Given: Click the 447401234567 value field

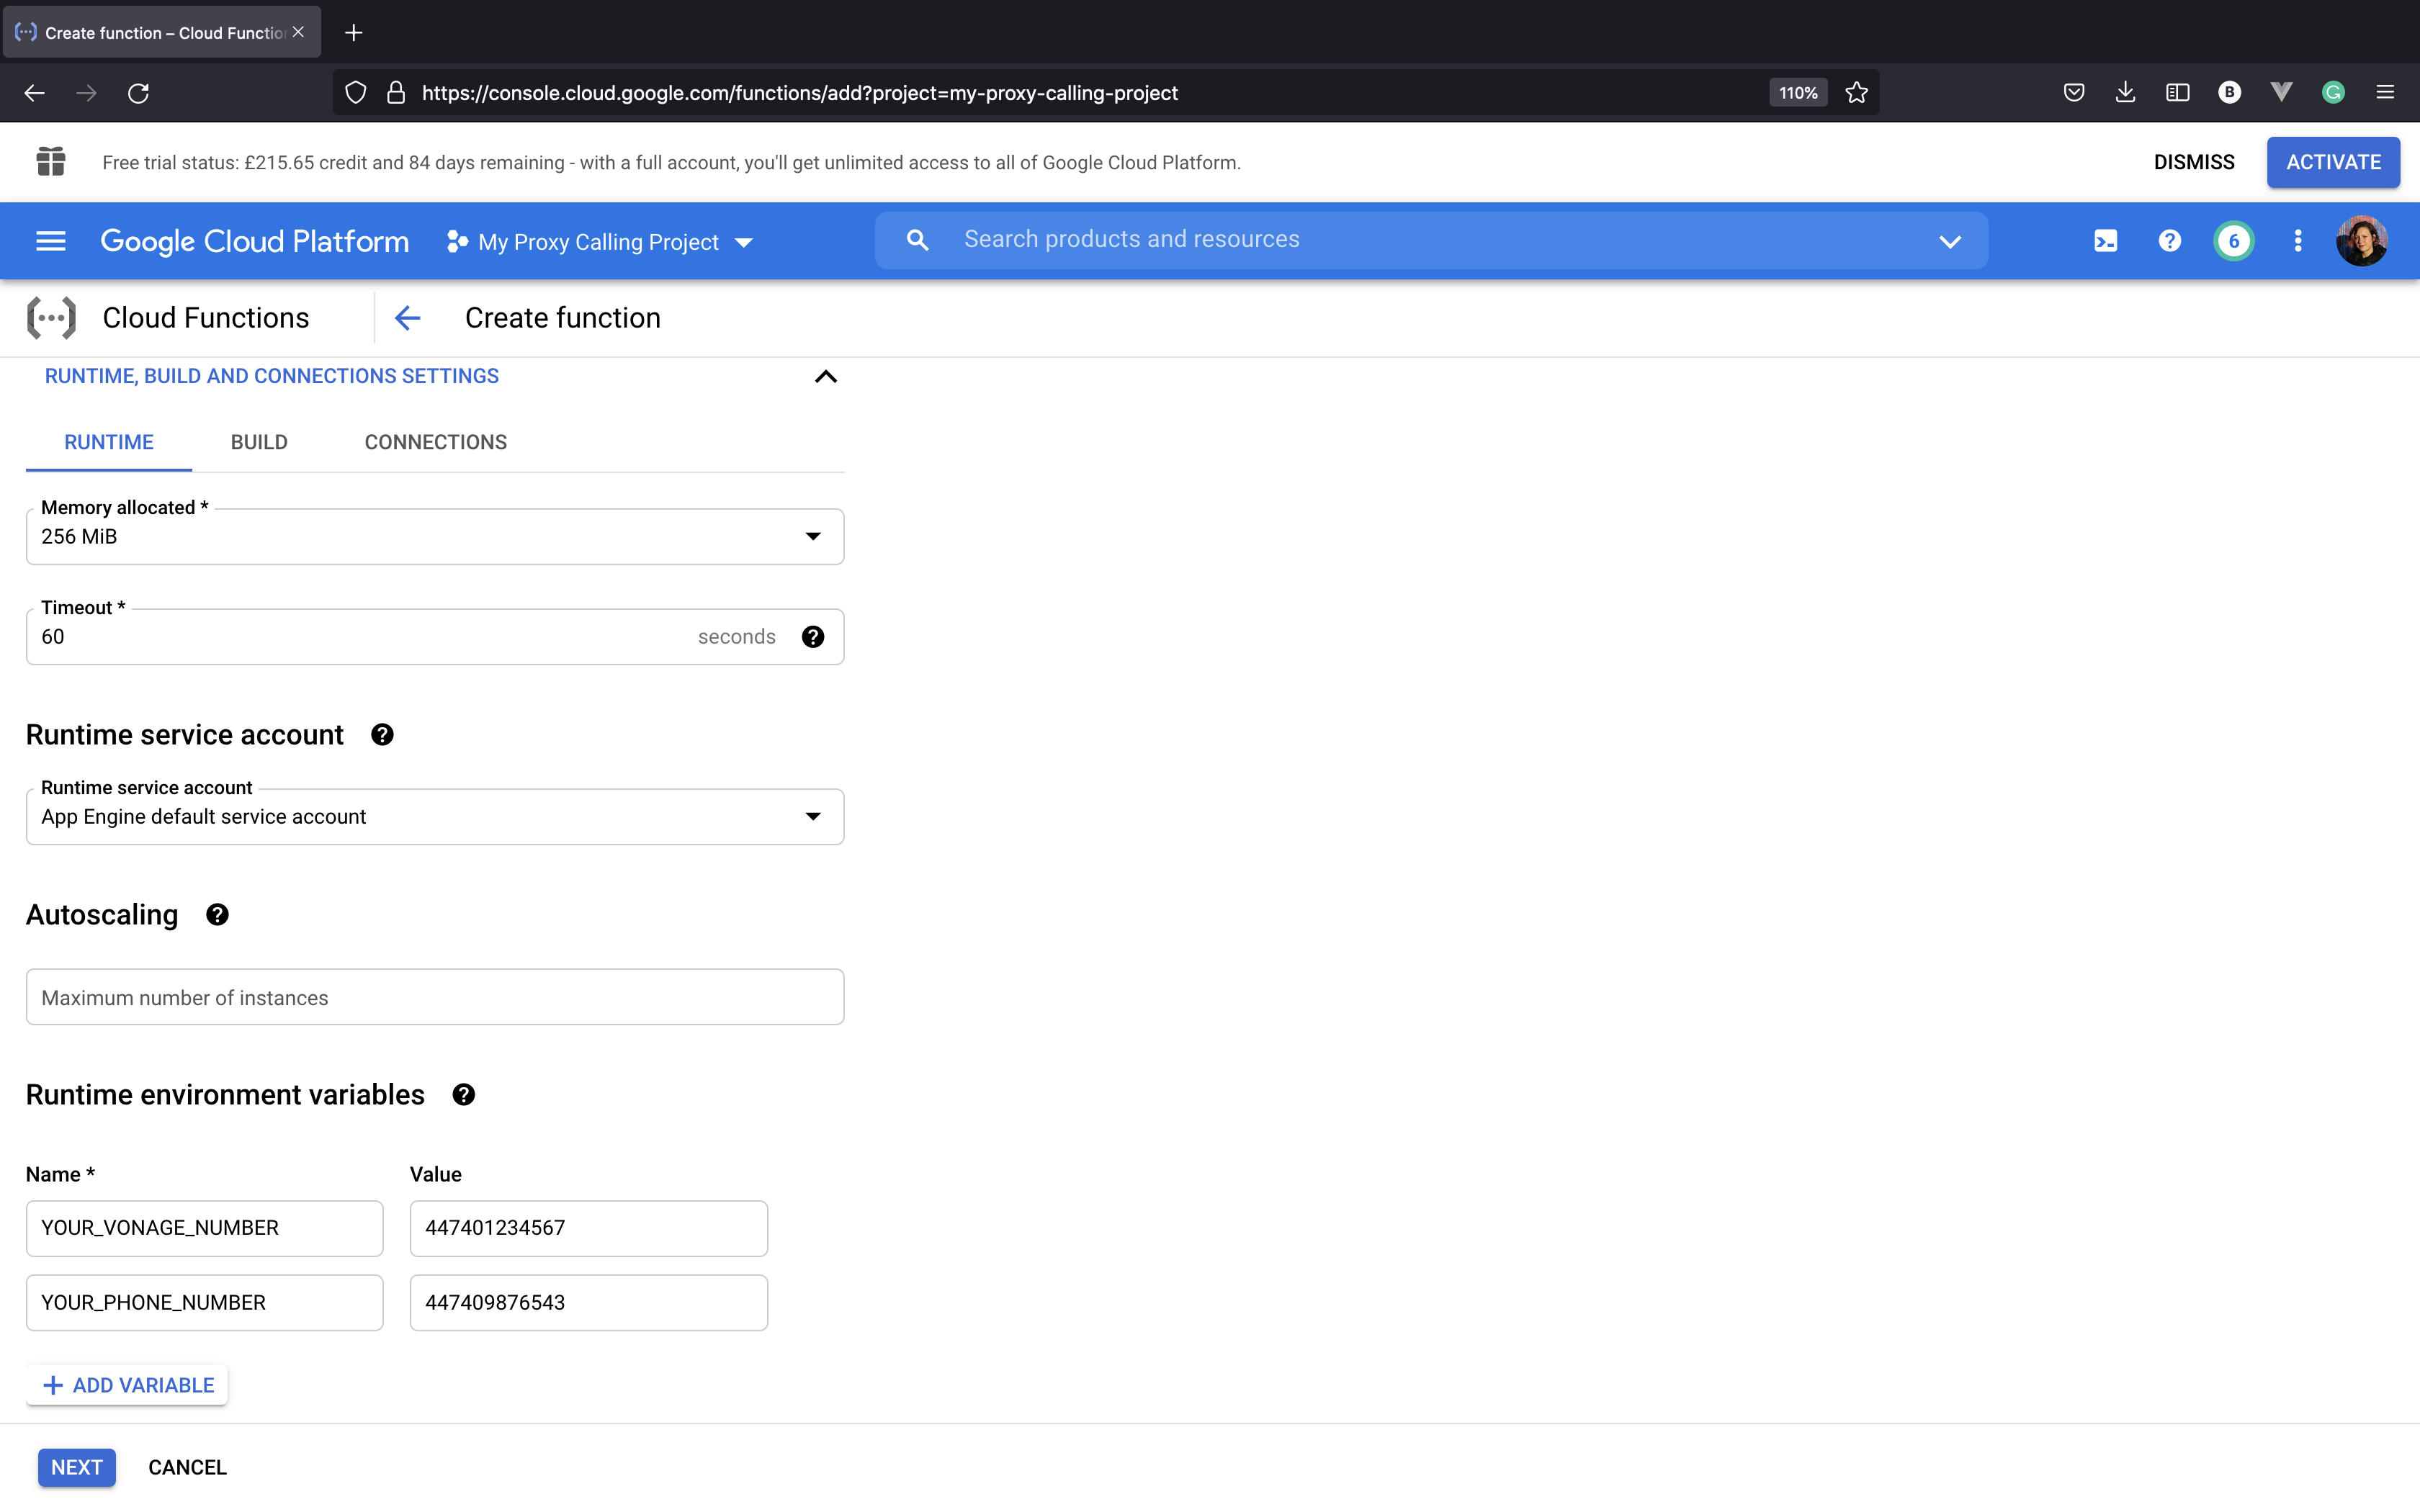Looking at the screenshot, I should coord(589,1228).
